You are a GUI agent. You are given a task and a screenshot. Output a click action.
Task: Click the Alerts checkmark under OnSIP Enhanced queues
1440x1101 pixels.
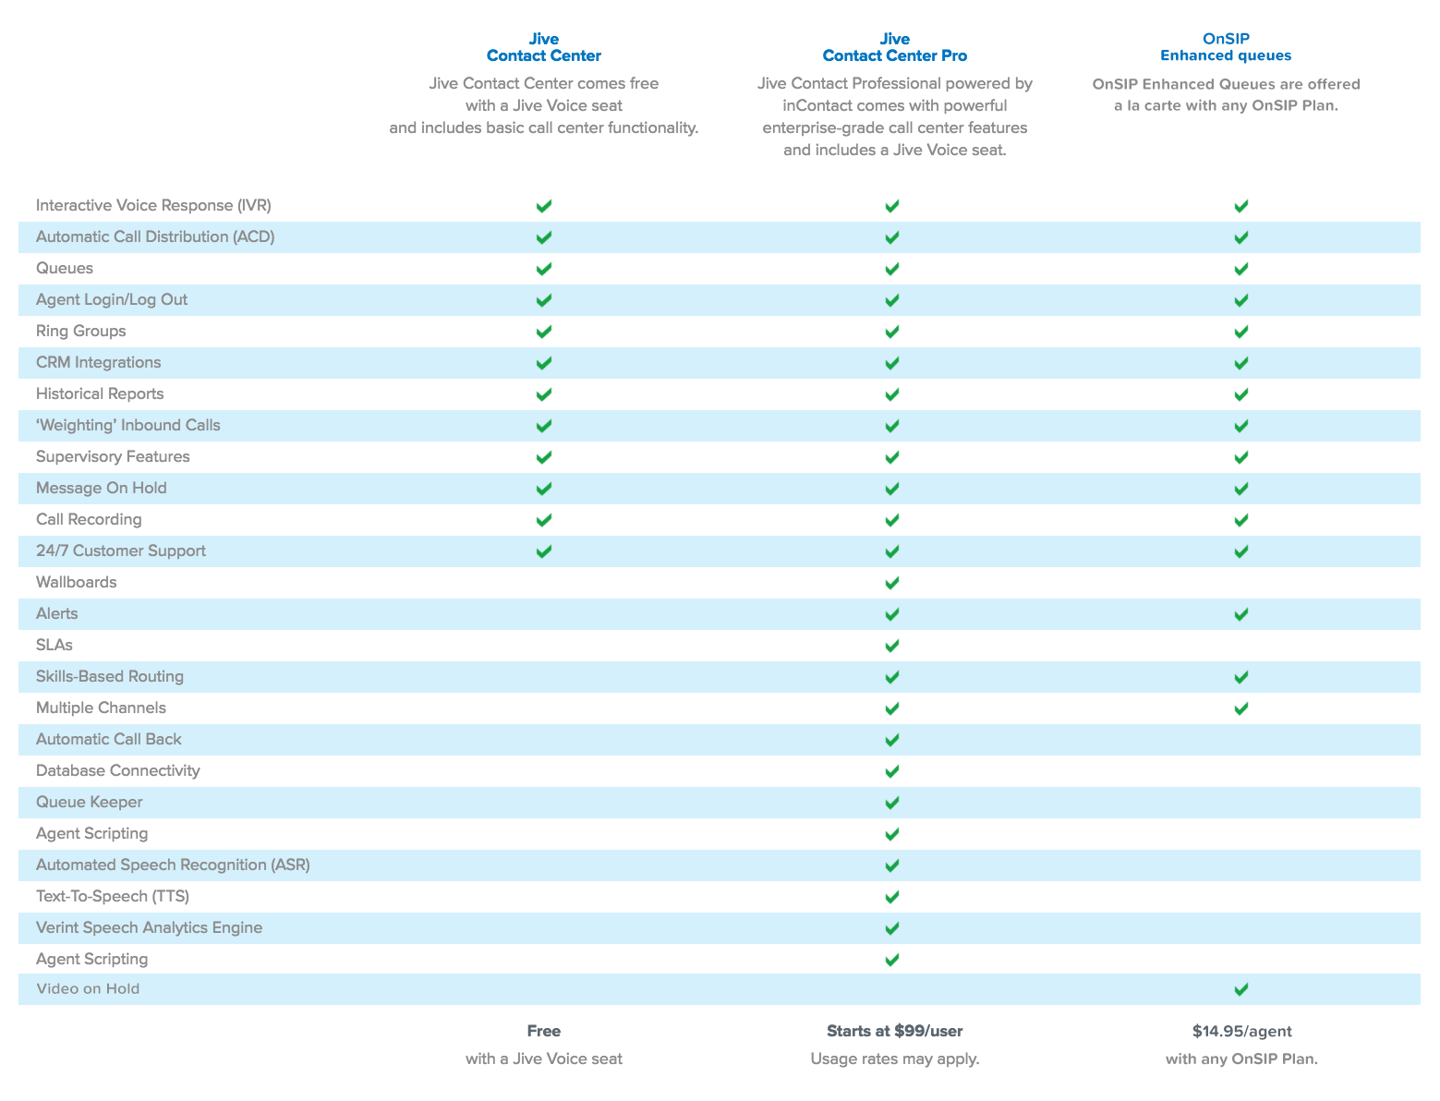click(x=1241, y=614)
